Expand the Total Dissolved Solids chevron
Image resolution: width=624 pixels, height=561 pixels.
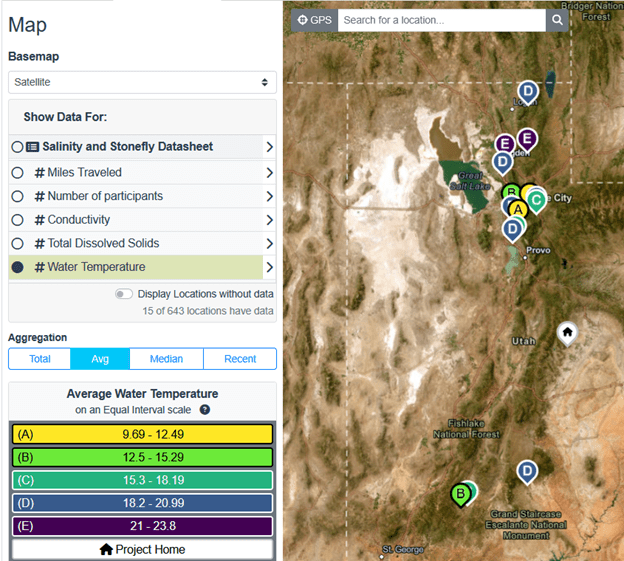269,243
